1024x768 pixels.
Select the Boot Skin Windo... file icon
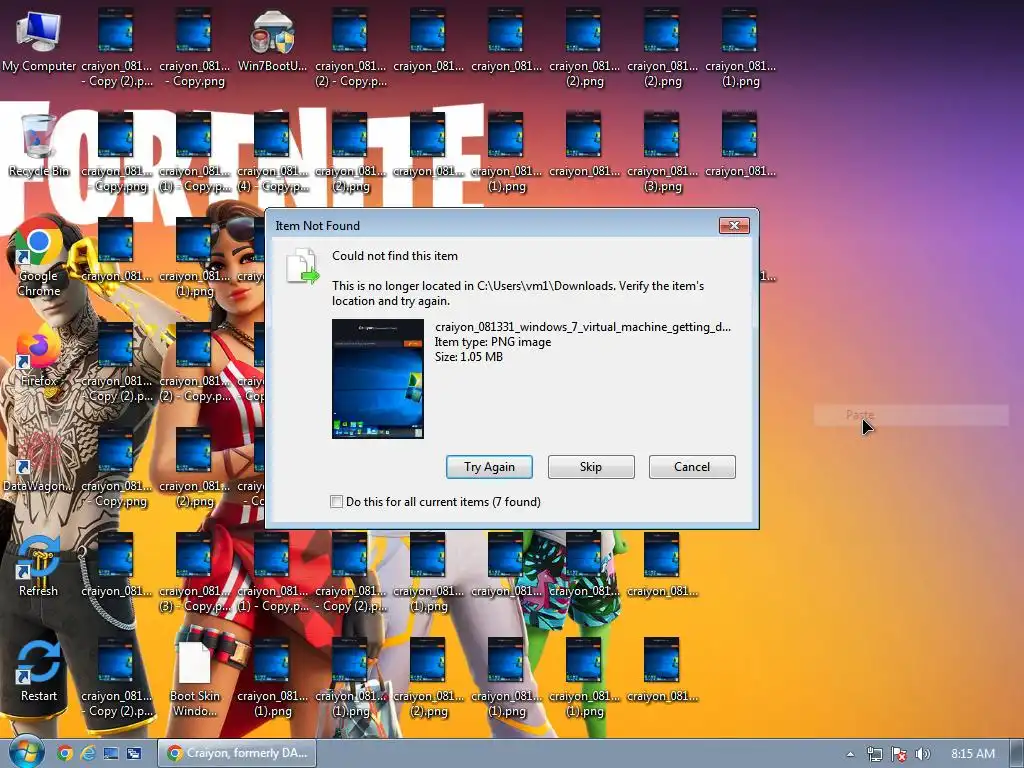195,679
